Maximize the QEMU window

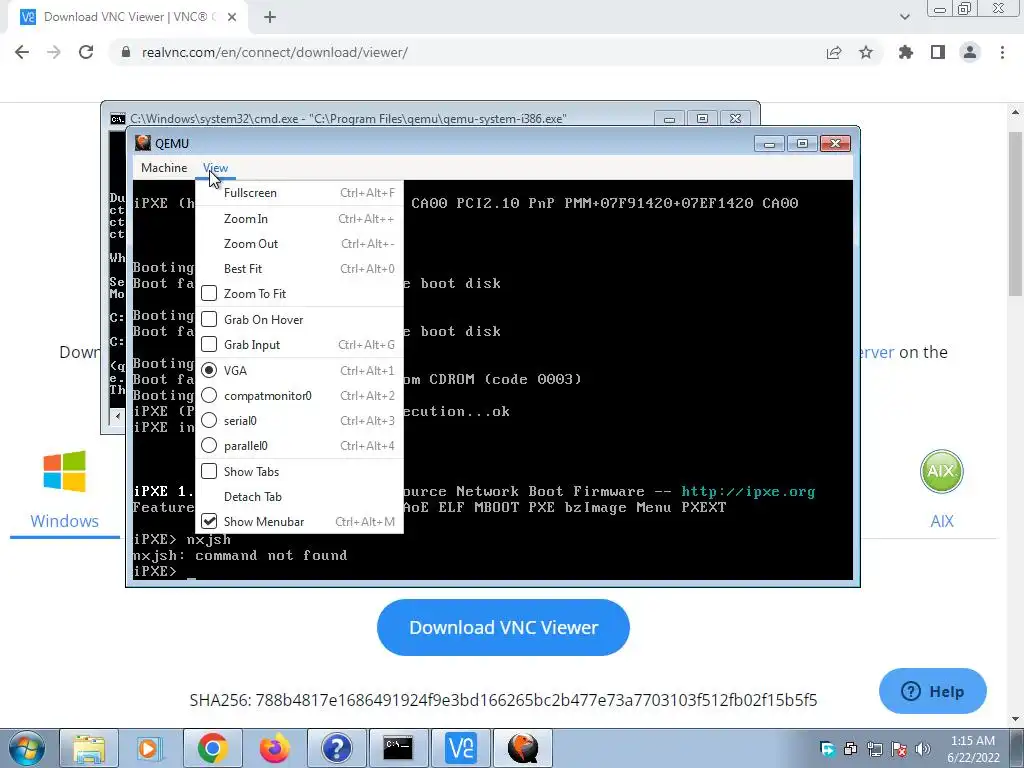(x=802, y=144)
